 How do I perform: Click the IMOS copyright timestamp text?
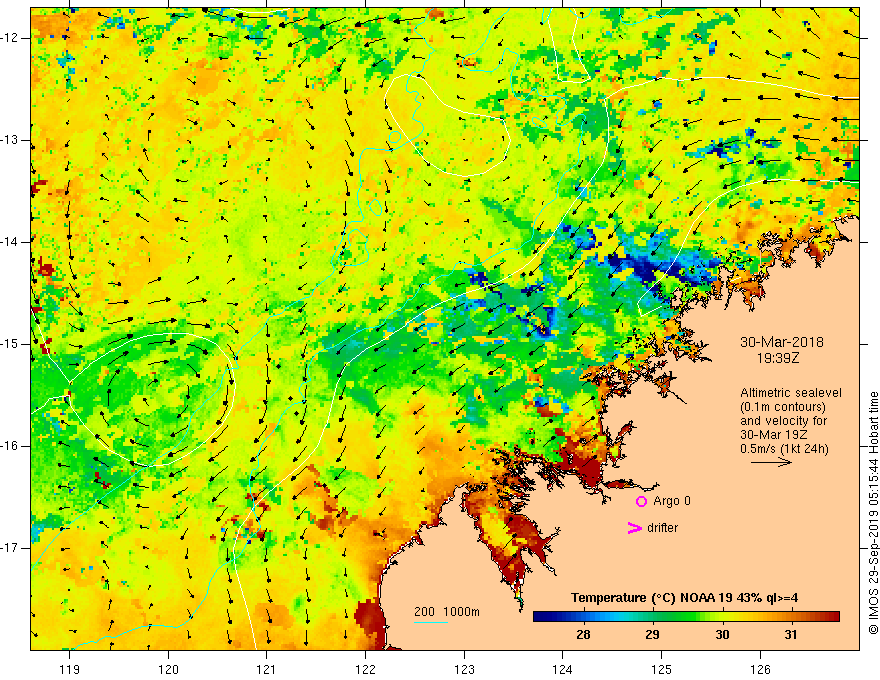pyautogui.click(x=873, y=513)
